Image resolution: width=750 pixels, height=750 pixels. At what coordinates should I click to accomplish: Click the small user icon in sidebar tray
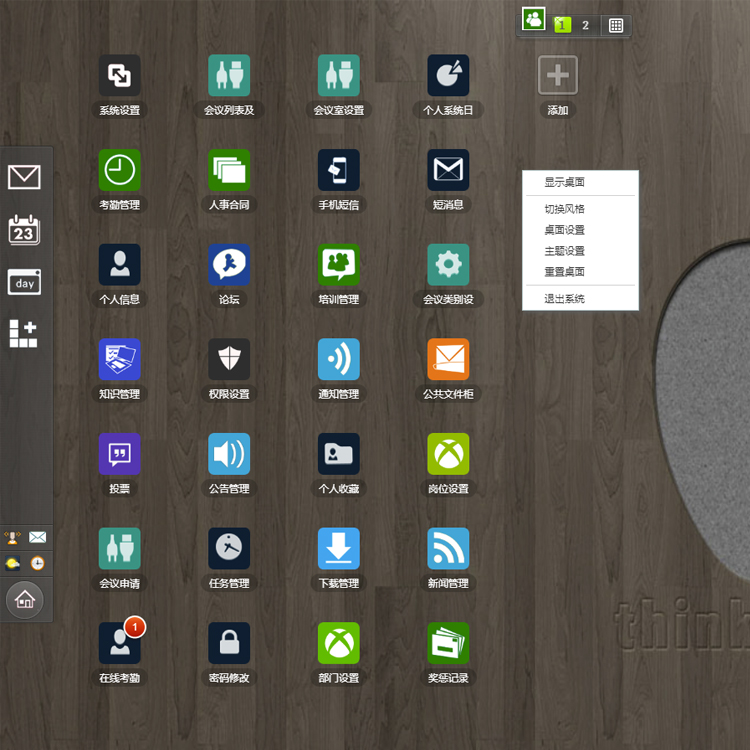tap(12, 538)
